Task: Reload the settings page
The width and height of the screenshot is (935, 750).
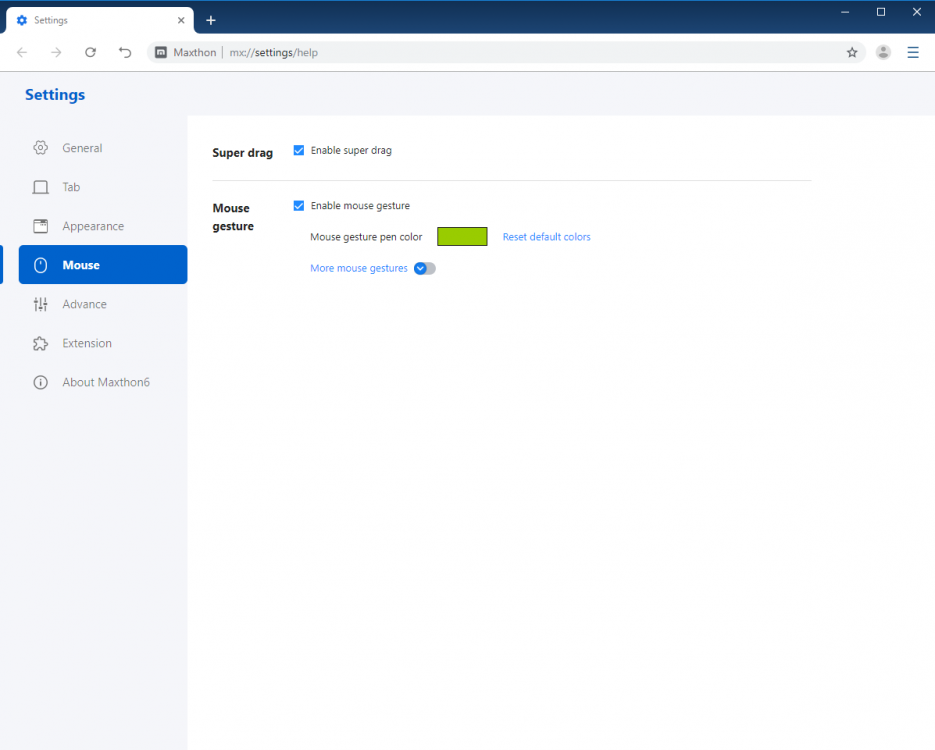Action: point(90,52)
